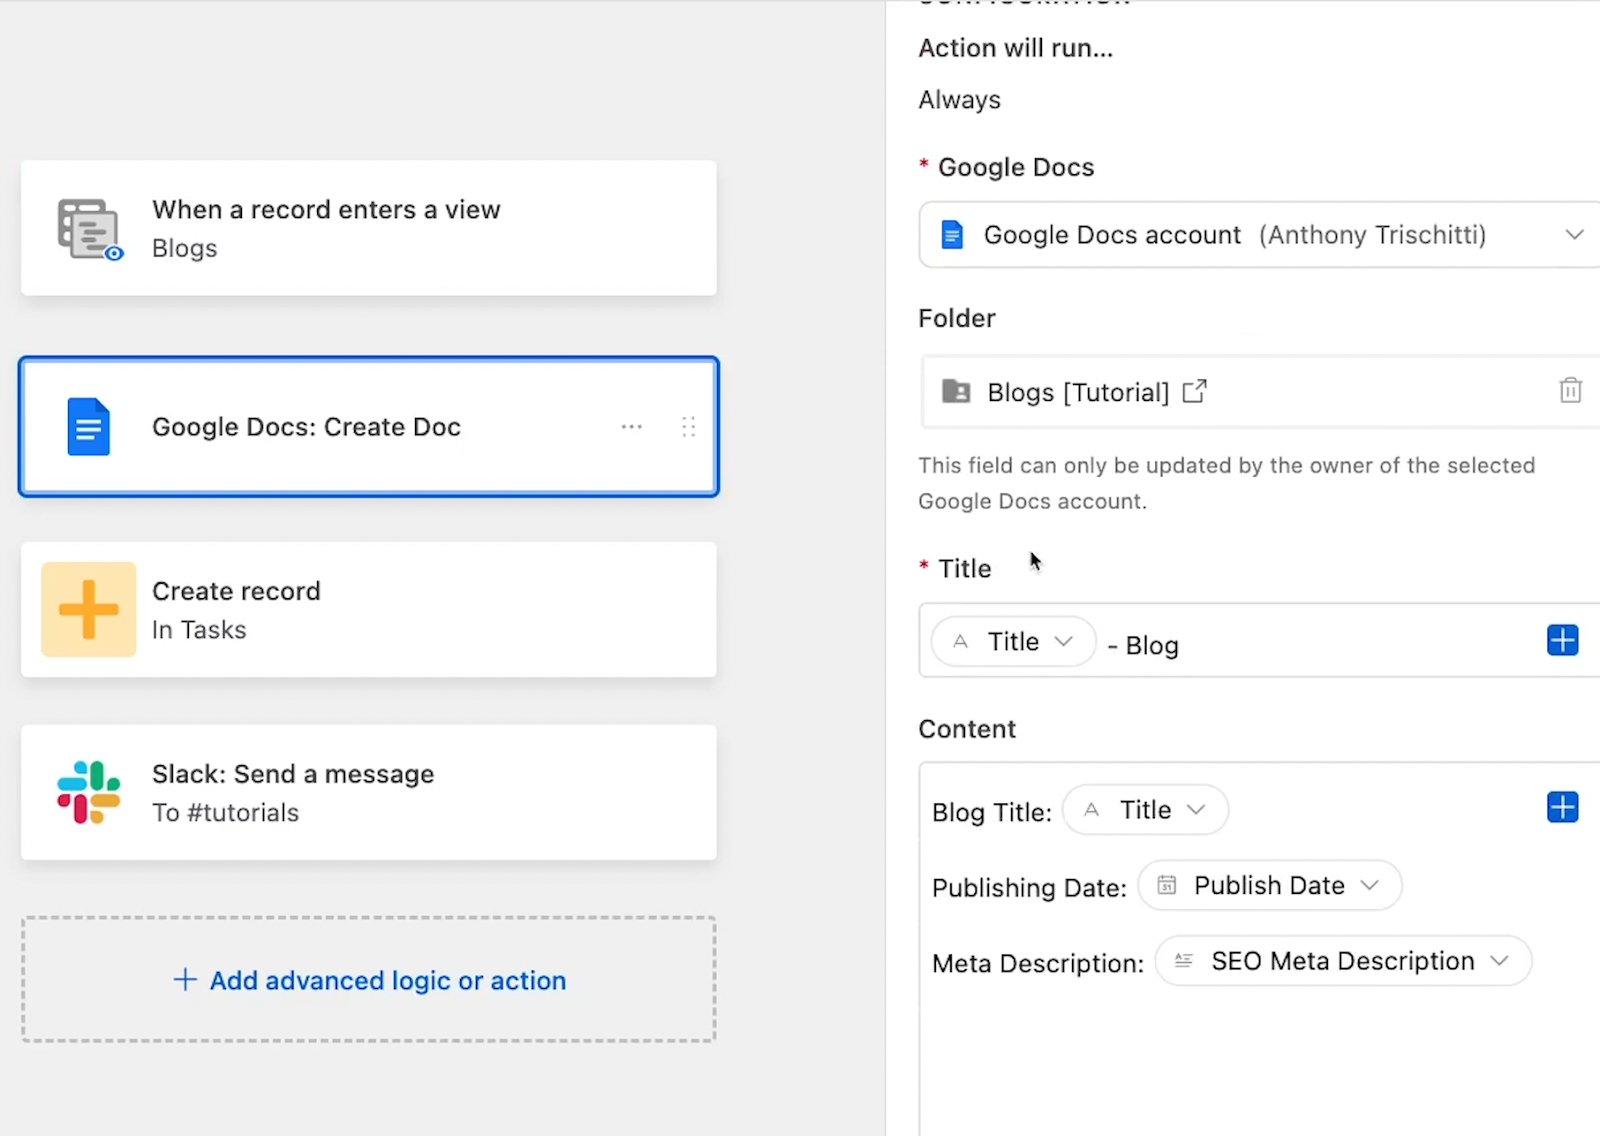The width and height of the screenshot is (1600, 1136).
Task: Click 'Publishing Date:' text in Content field
Action: point(1029,888)
